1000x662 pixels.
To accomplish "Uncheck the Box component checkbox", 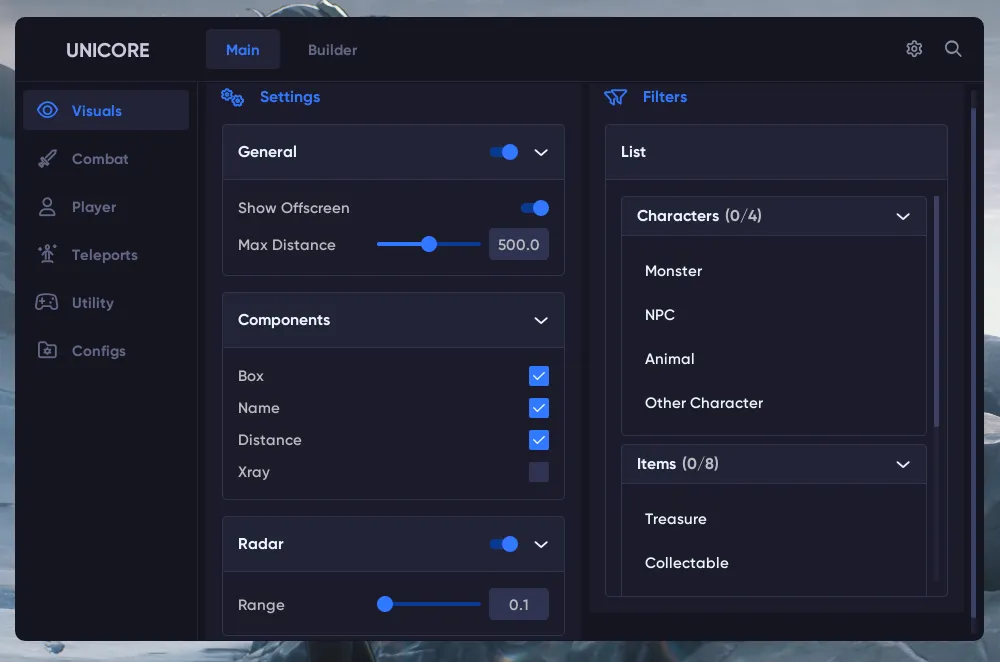I will point(539,376).
